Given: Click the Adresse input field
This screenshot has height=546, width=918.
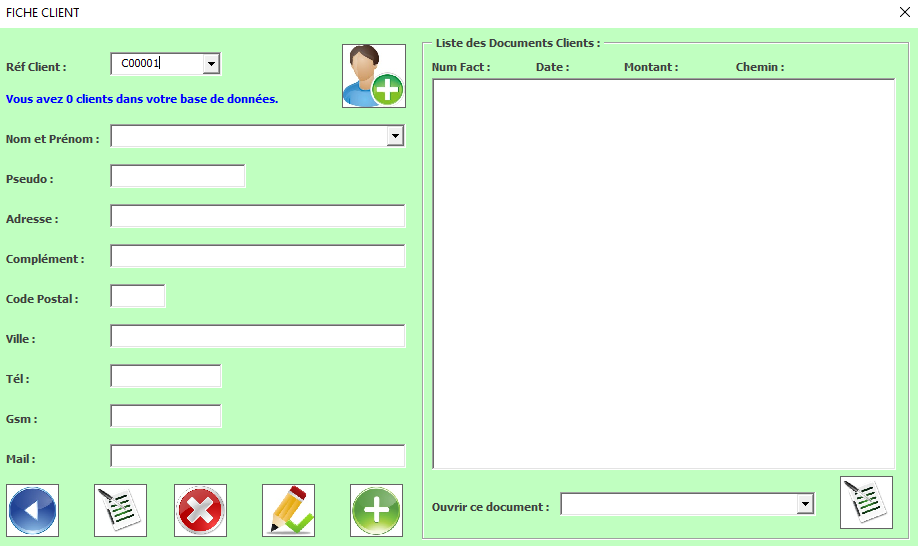Looking at the screenshot, I should [258, 216].
